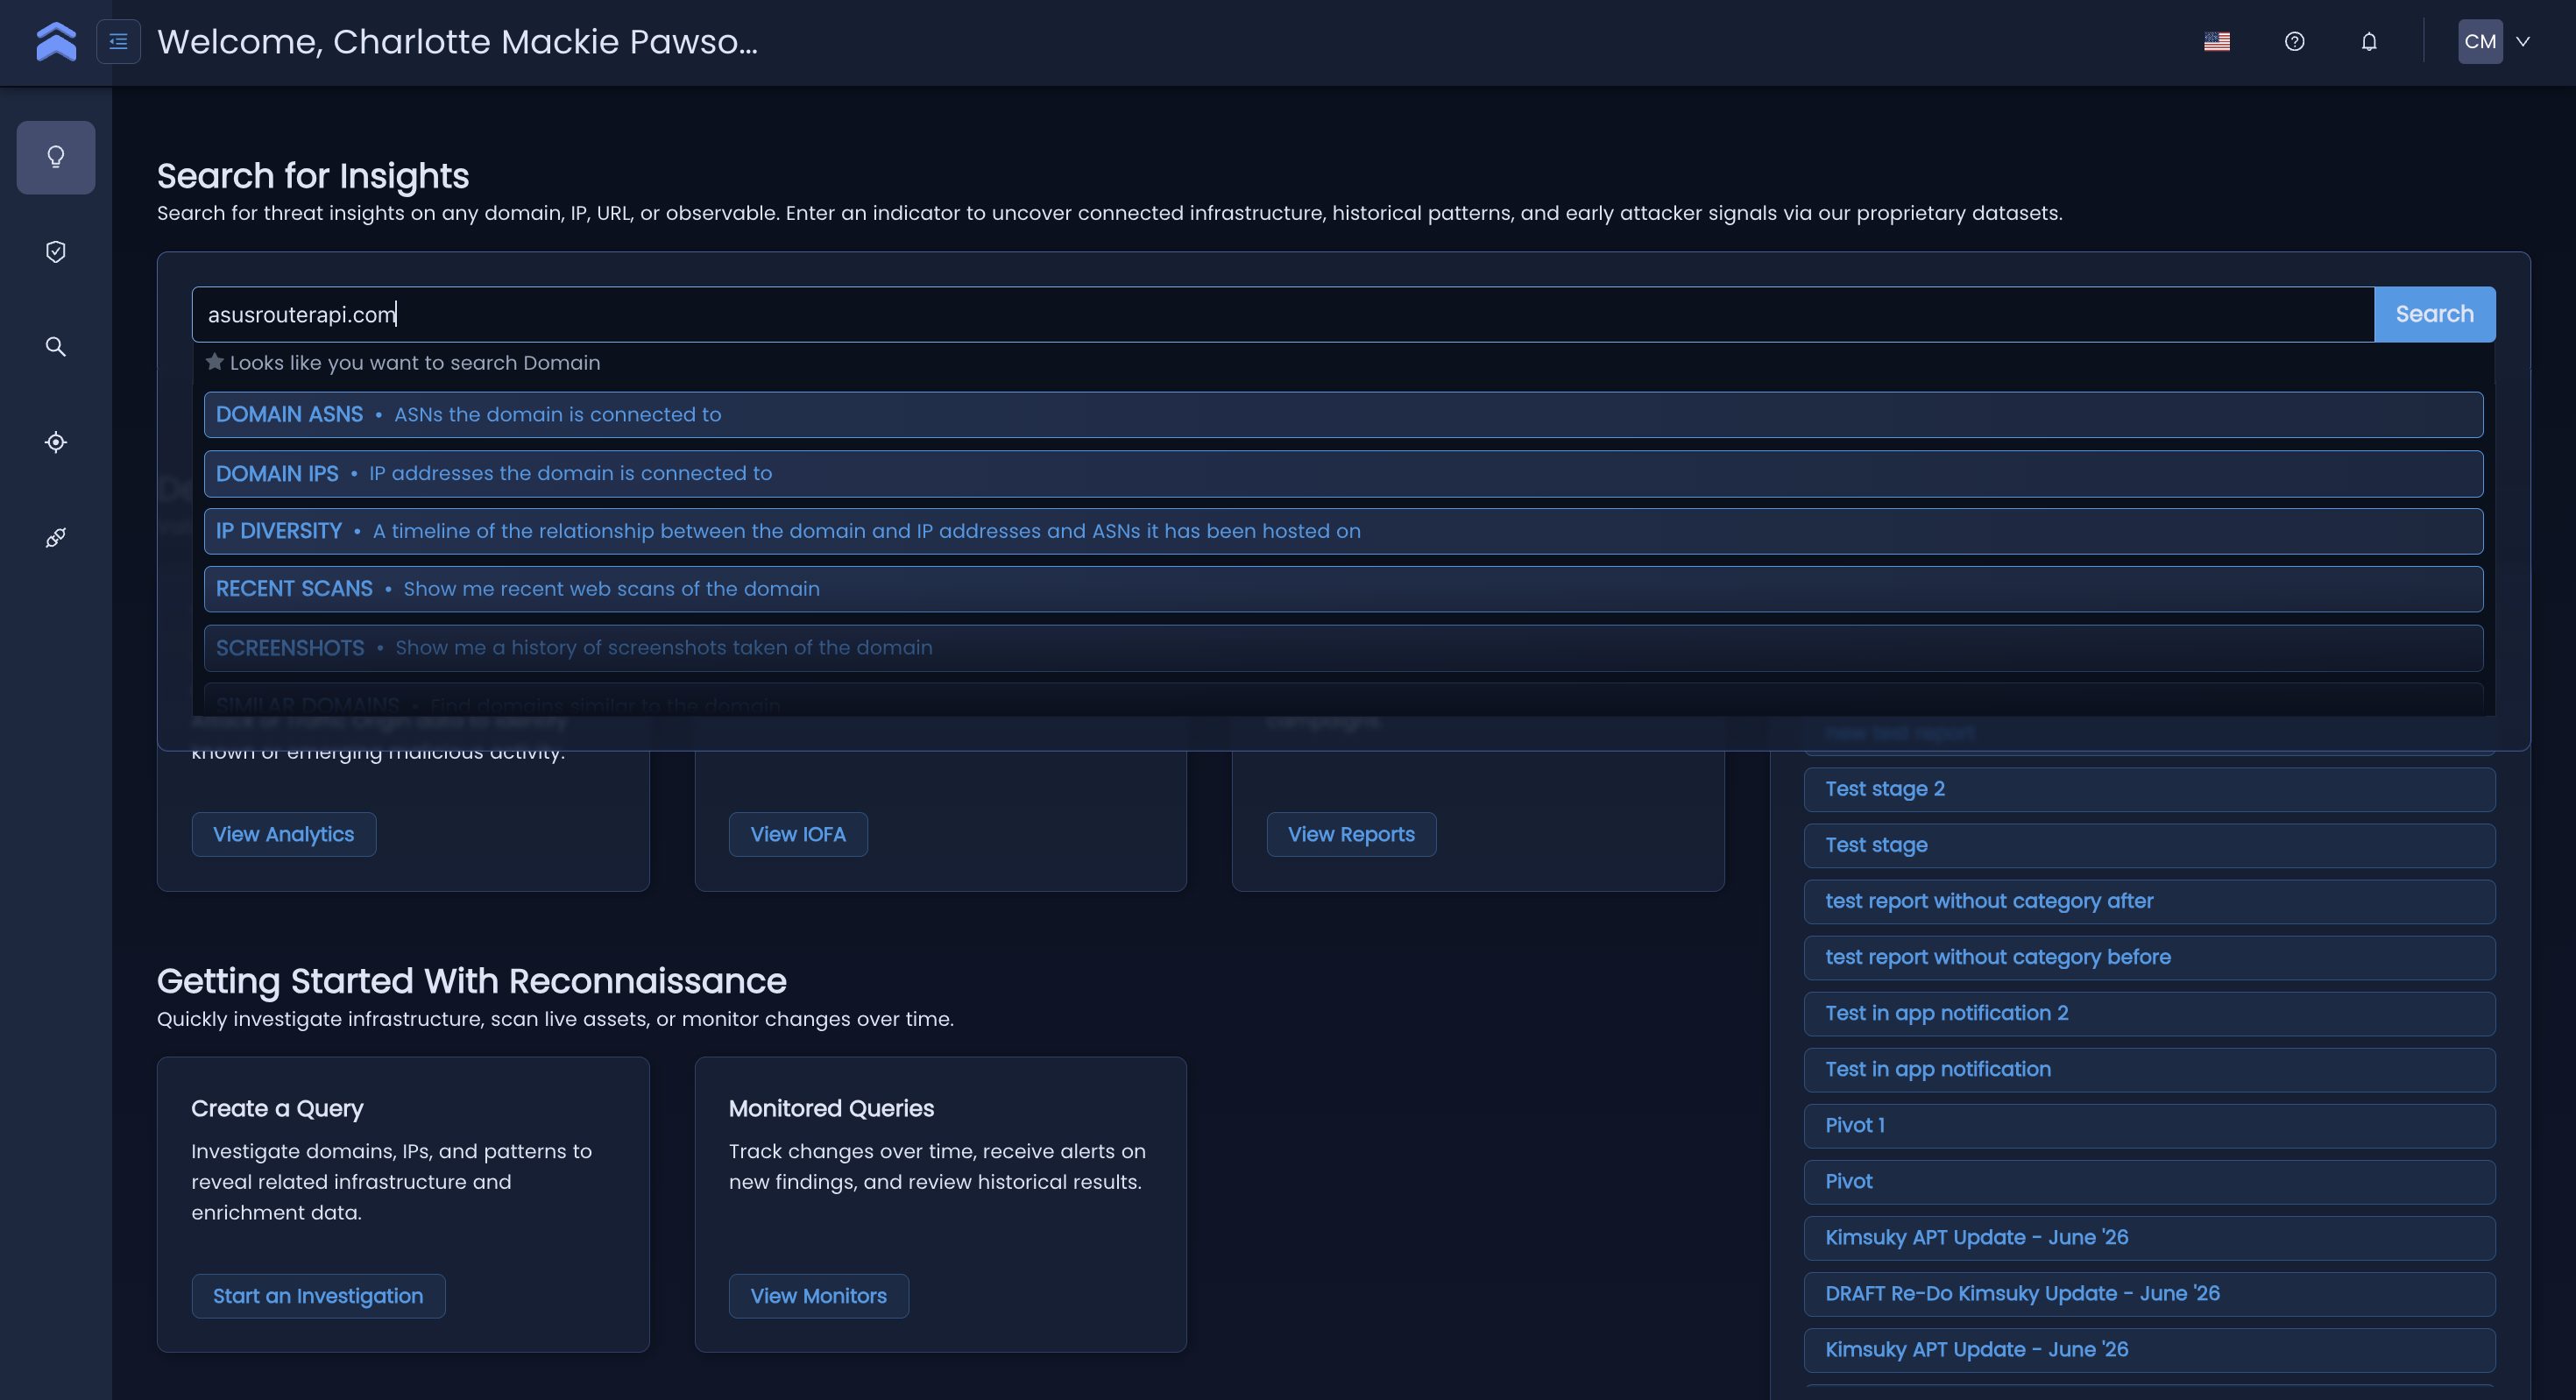Image resolution: width=2576 pixels, height=1400 pixels.
Task: Open test report without category after
Action: (x=2149, y=901)
